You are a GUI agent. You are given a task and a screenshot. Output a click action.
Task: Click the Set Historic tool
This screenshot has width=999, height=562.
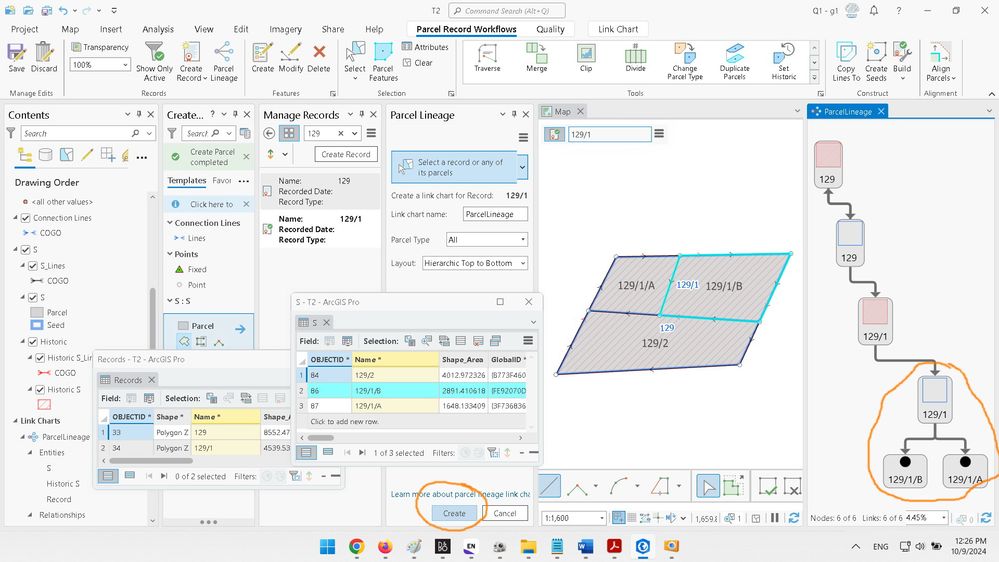[784, 62]
